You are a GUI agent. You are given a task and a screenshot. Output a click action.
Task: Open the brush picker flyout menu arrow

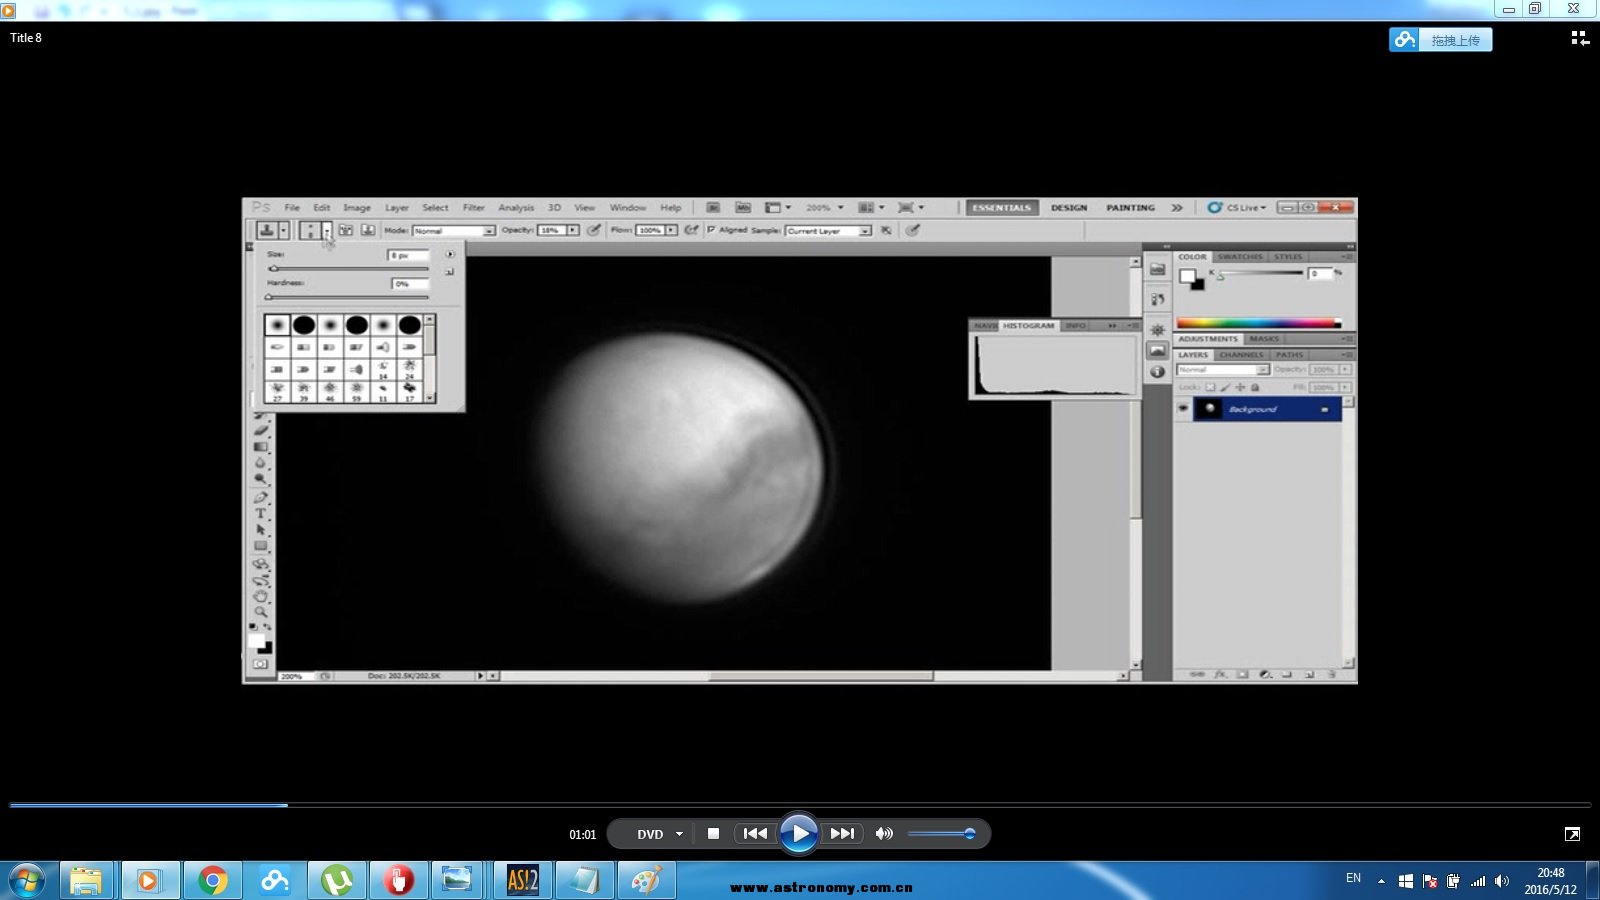coord(450,254)
